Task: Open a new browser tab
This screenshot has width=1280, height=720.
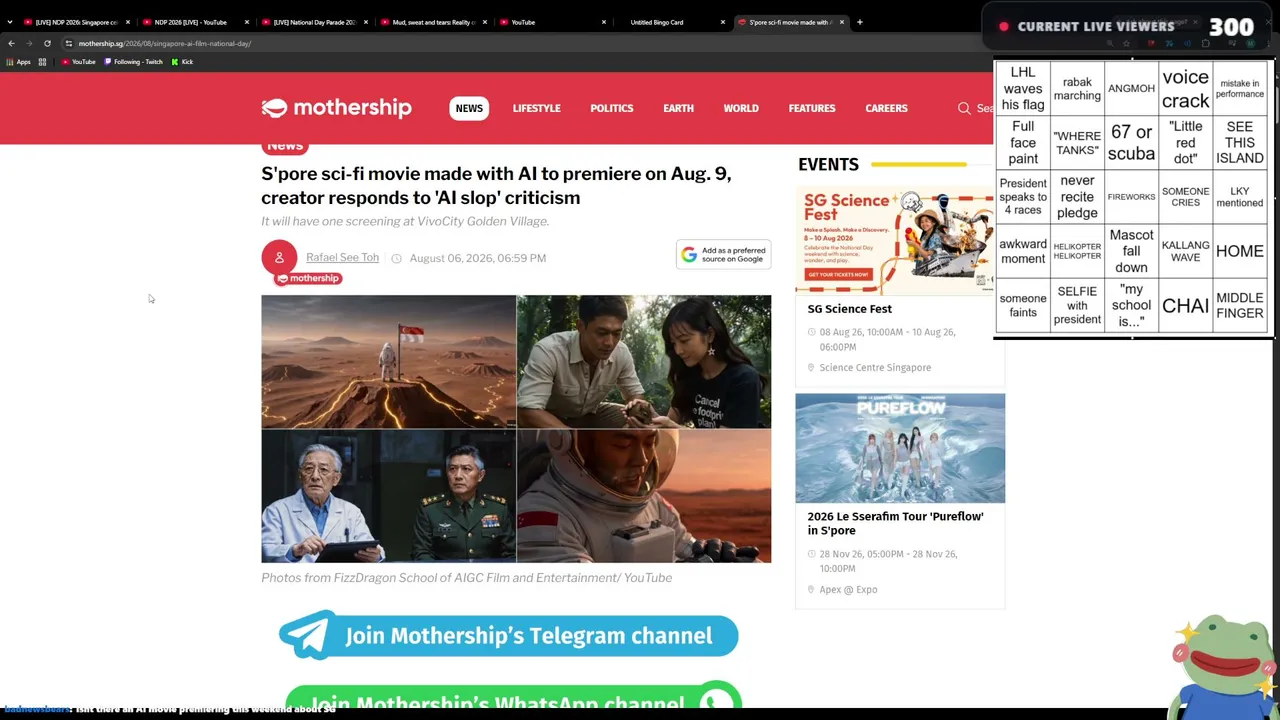Action: coord(859,22)
